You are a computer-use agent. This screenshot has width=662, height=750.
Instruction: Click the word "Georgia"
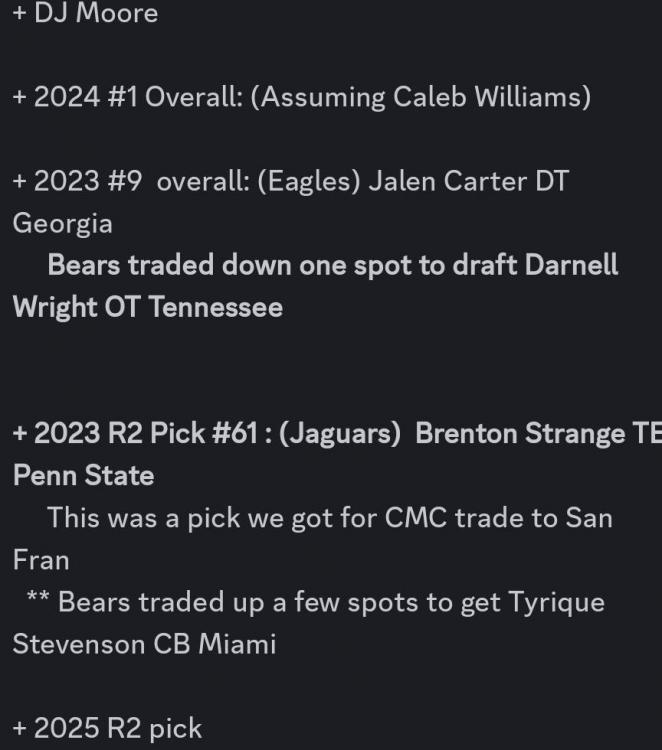click(x=62, y=223)
